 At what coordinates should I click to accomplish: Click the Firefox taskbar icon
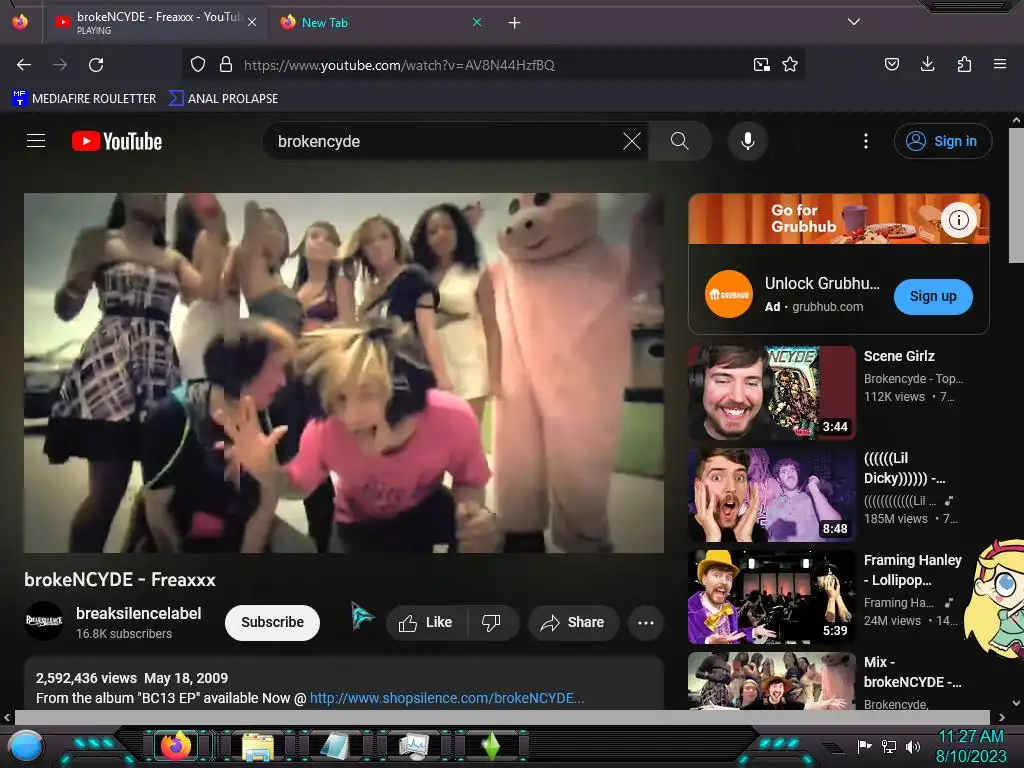(176, 746)
